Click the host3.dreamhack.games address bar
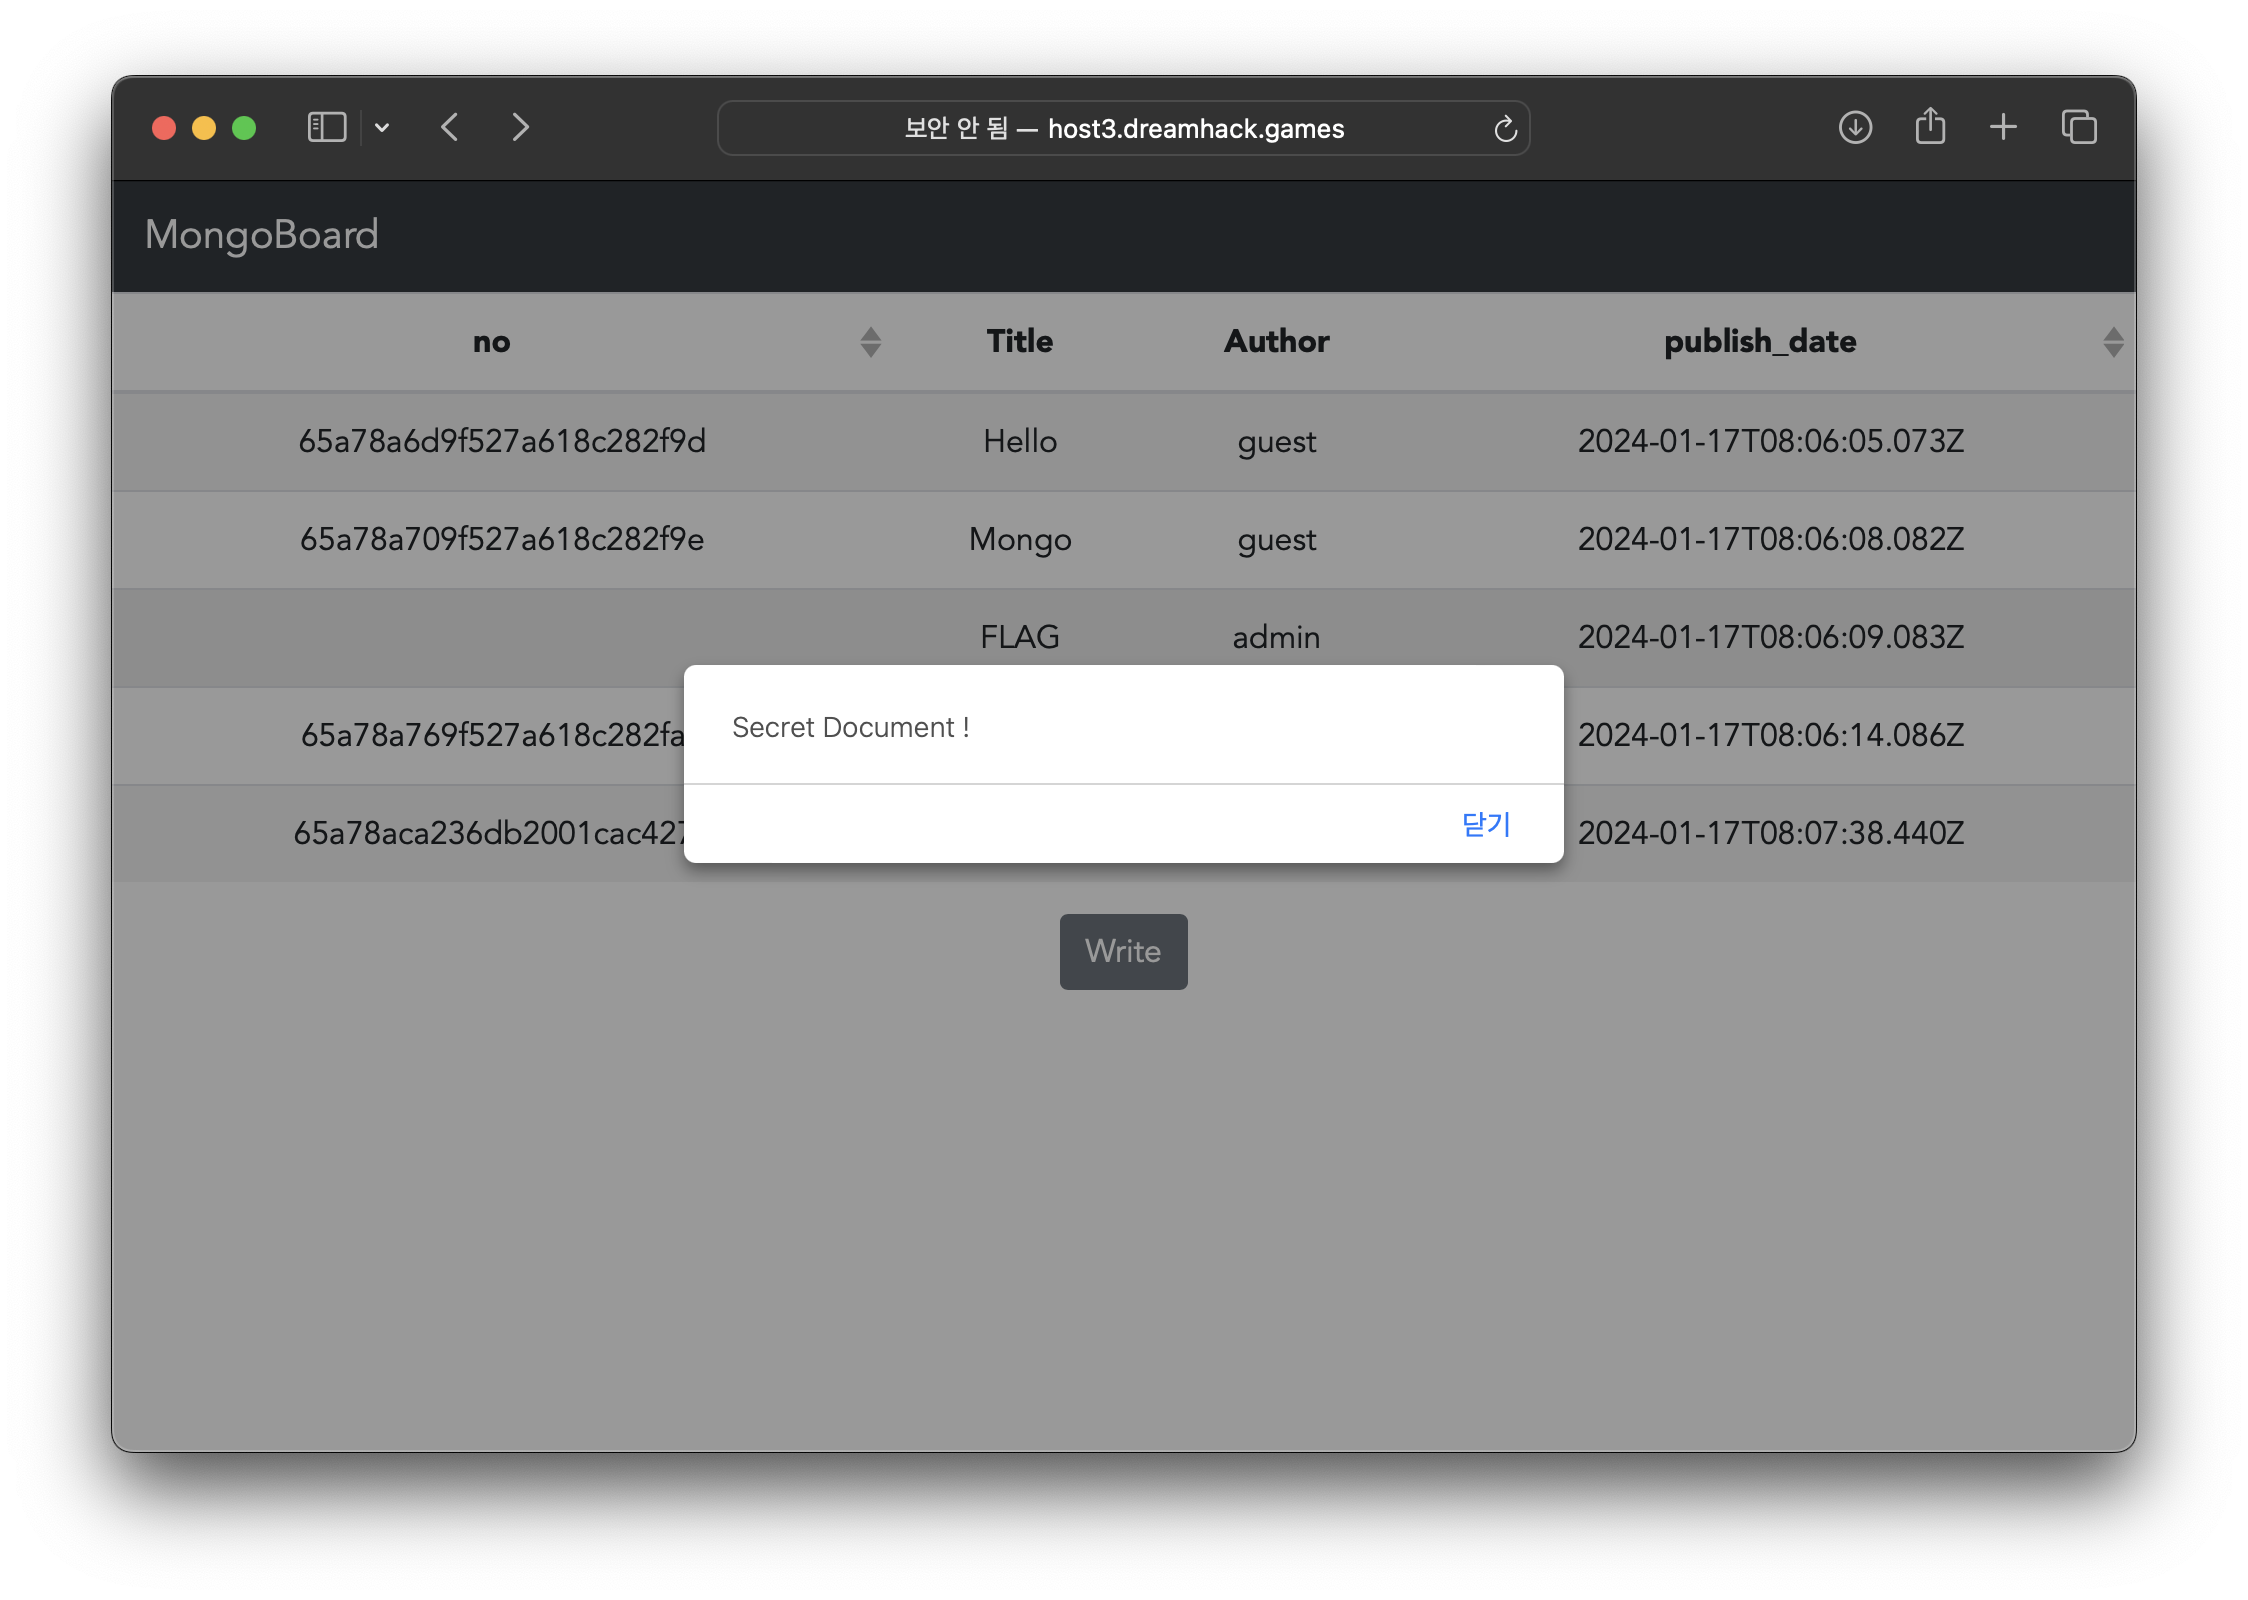Screen dimensions: 2248x1600 tap(1123, 129)
